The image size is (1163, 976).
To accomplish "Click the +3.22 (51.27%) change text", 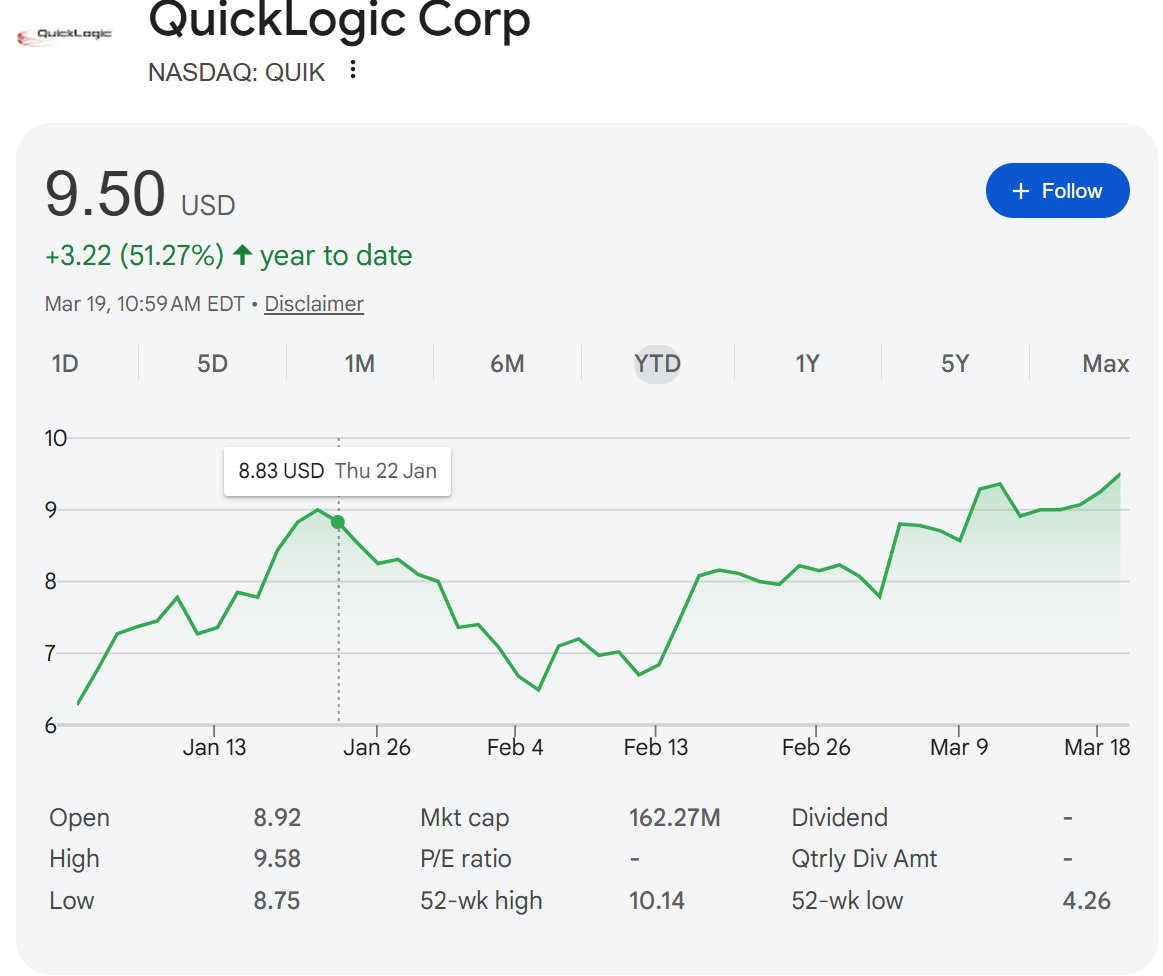I will point(134,255).
